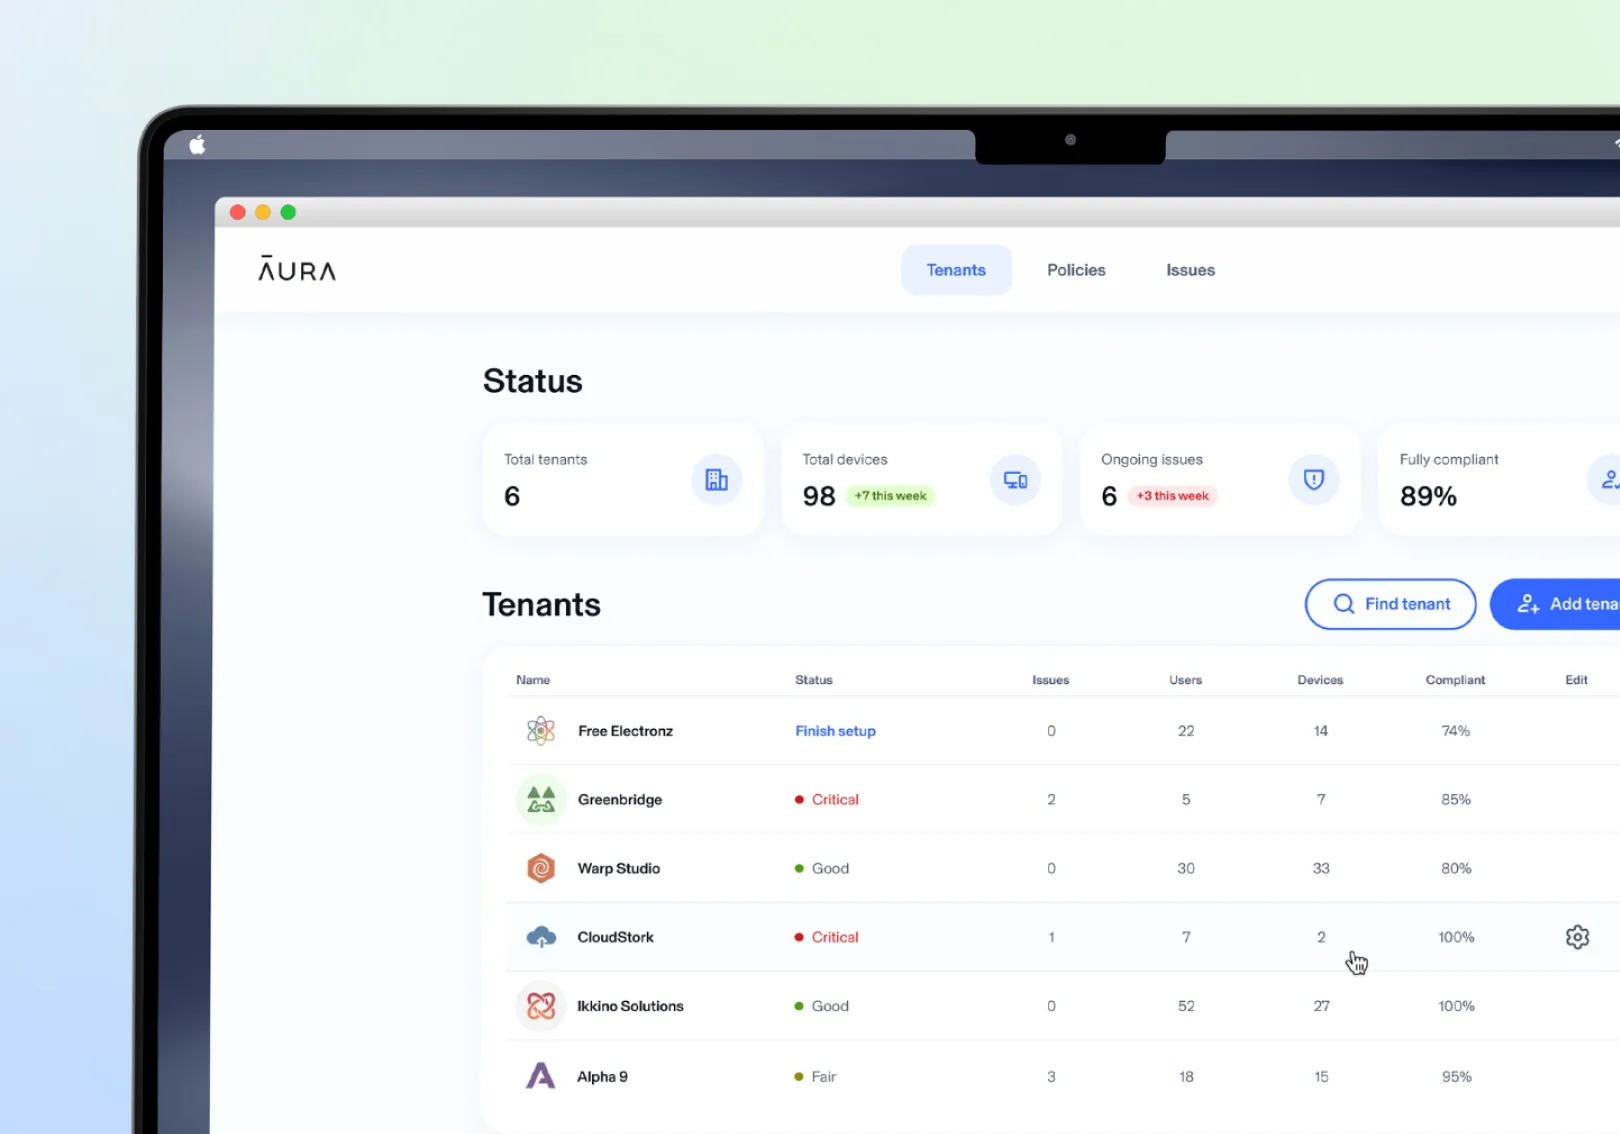Select the Free Electronz tenant name

625,731
